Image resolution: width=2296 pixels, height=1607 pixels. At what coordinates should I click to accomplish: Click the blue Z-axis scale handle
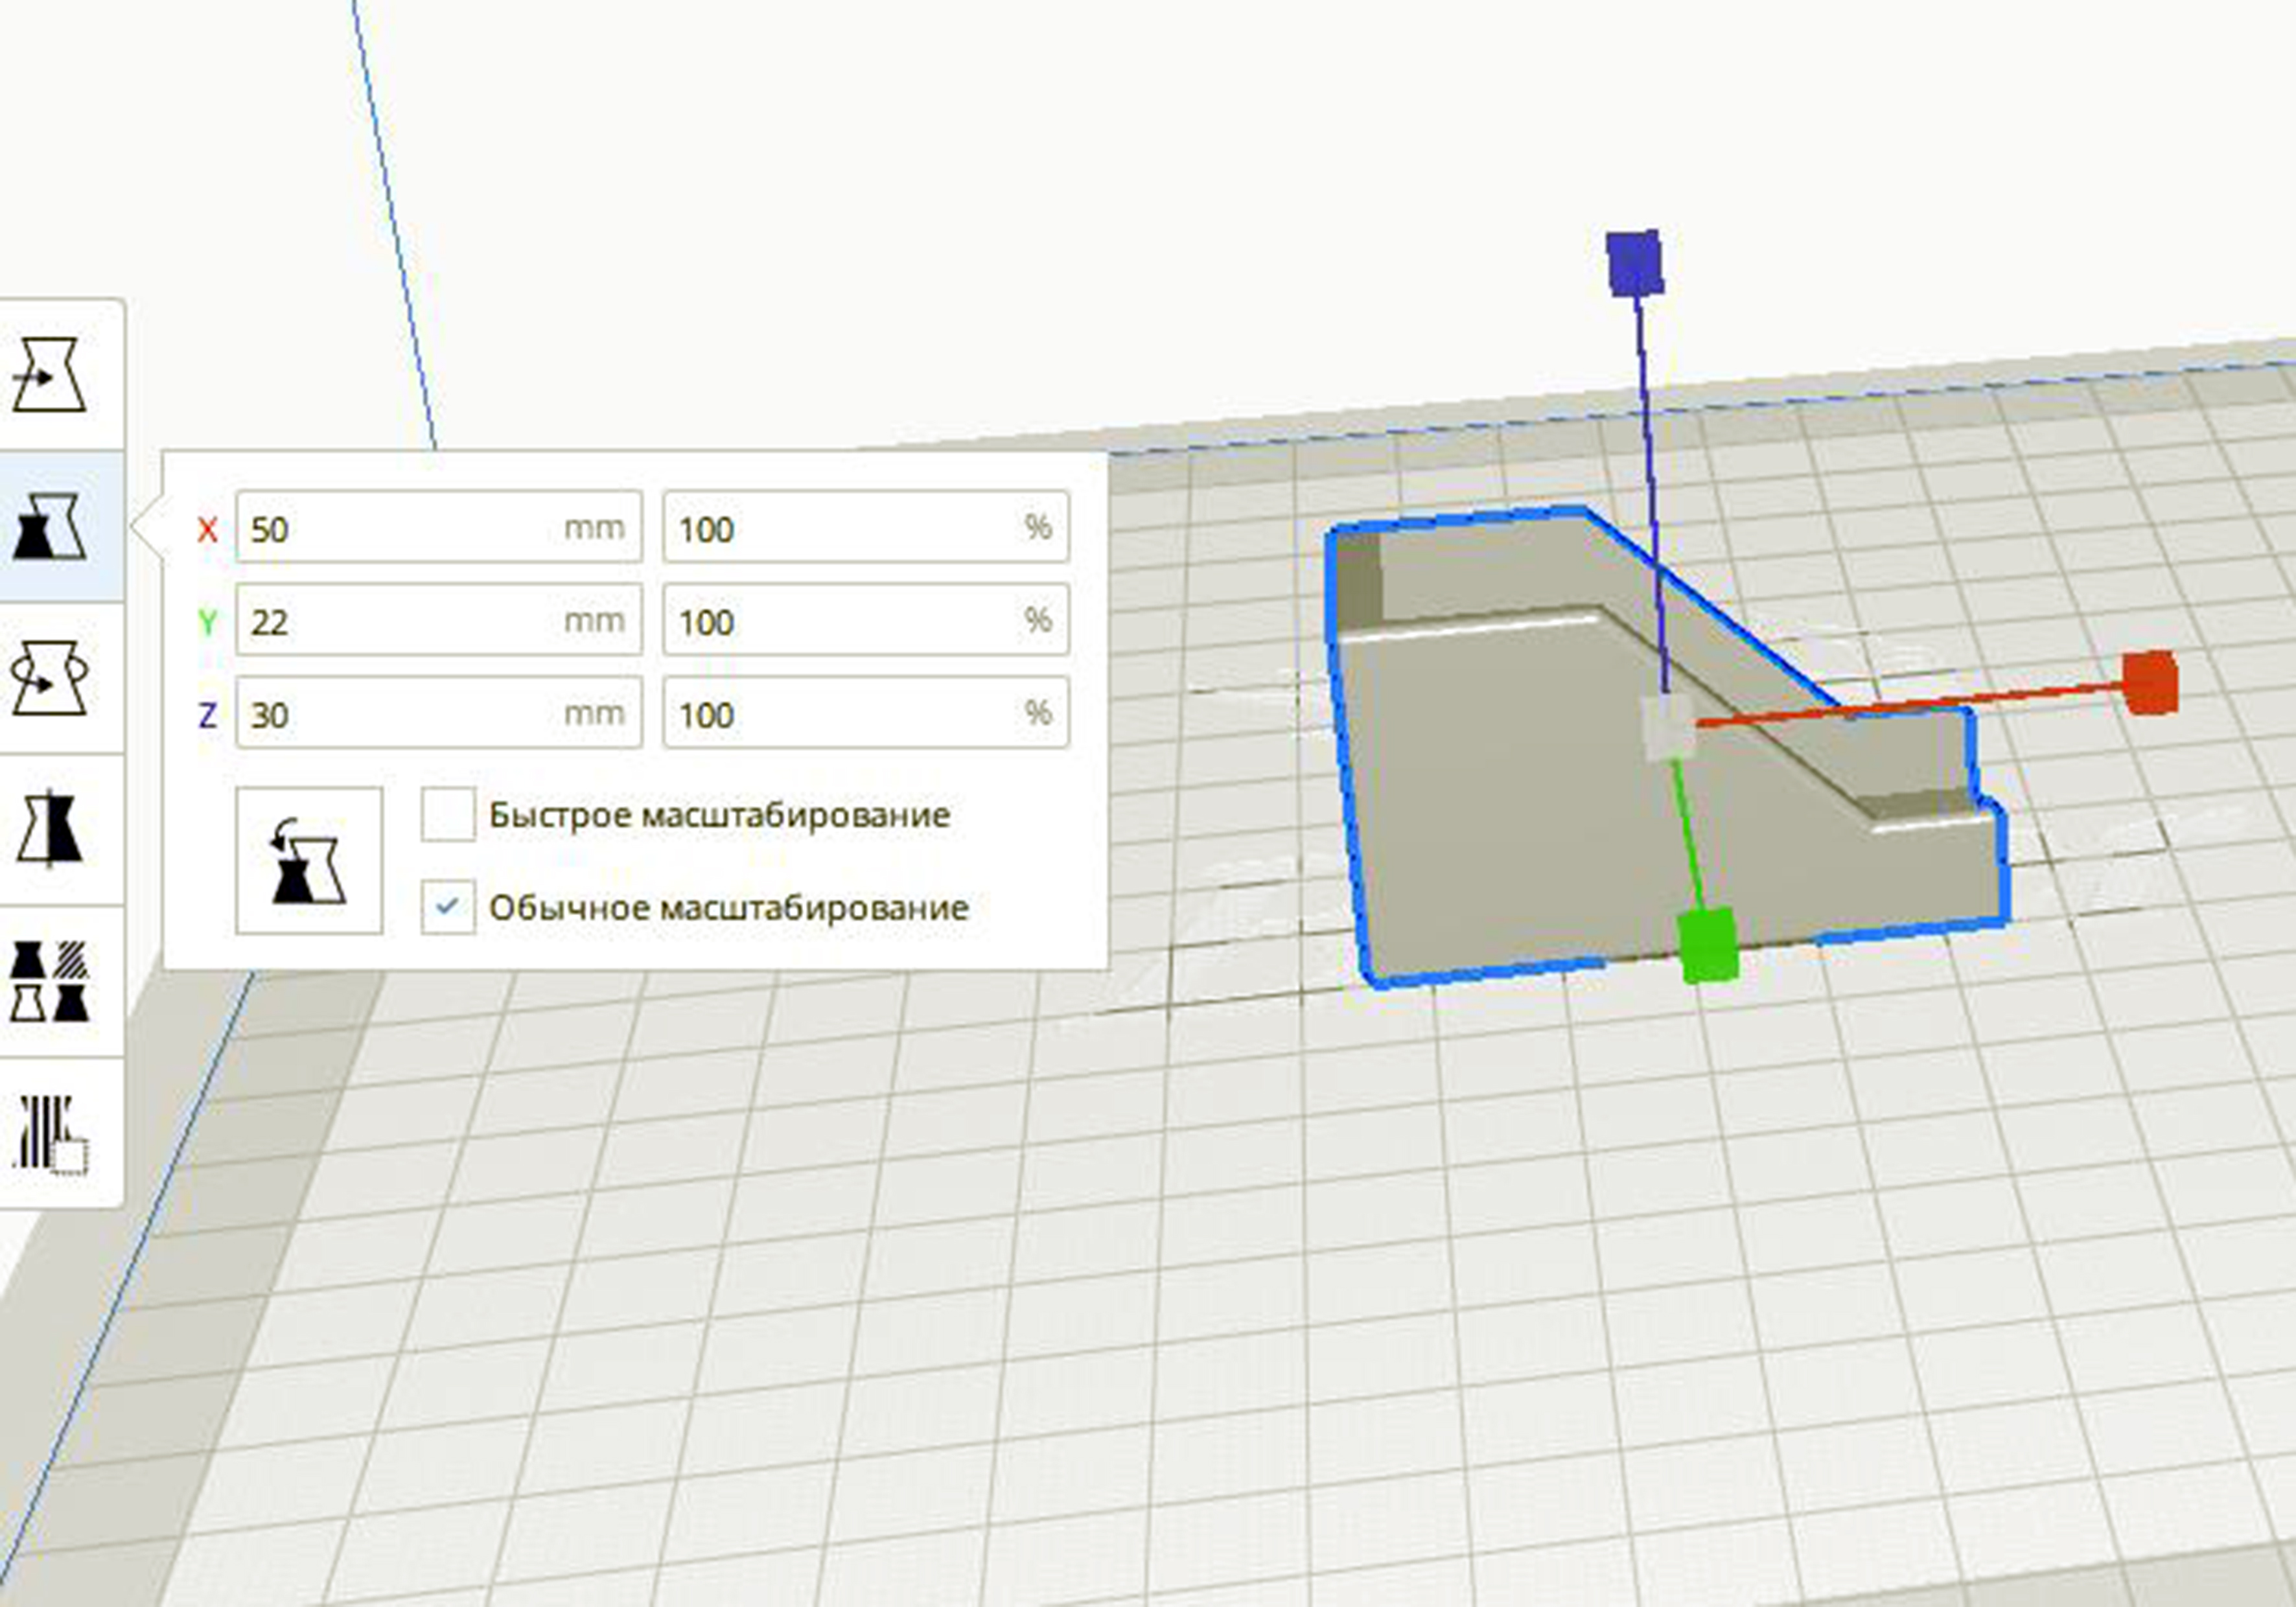pyautogui.click(x=1635, y=262)
